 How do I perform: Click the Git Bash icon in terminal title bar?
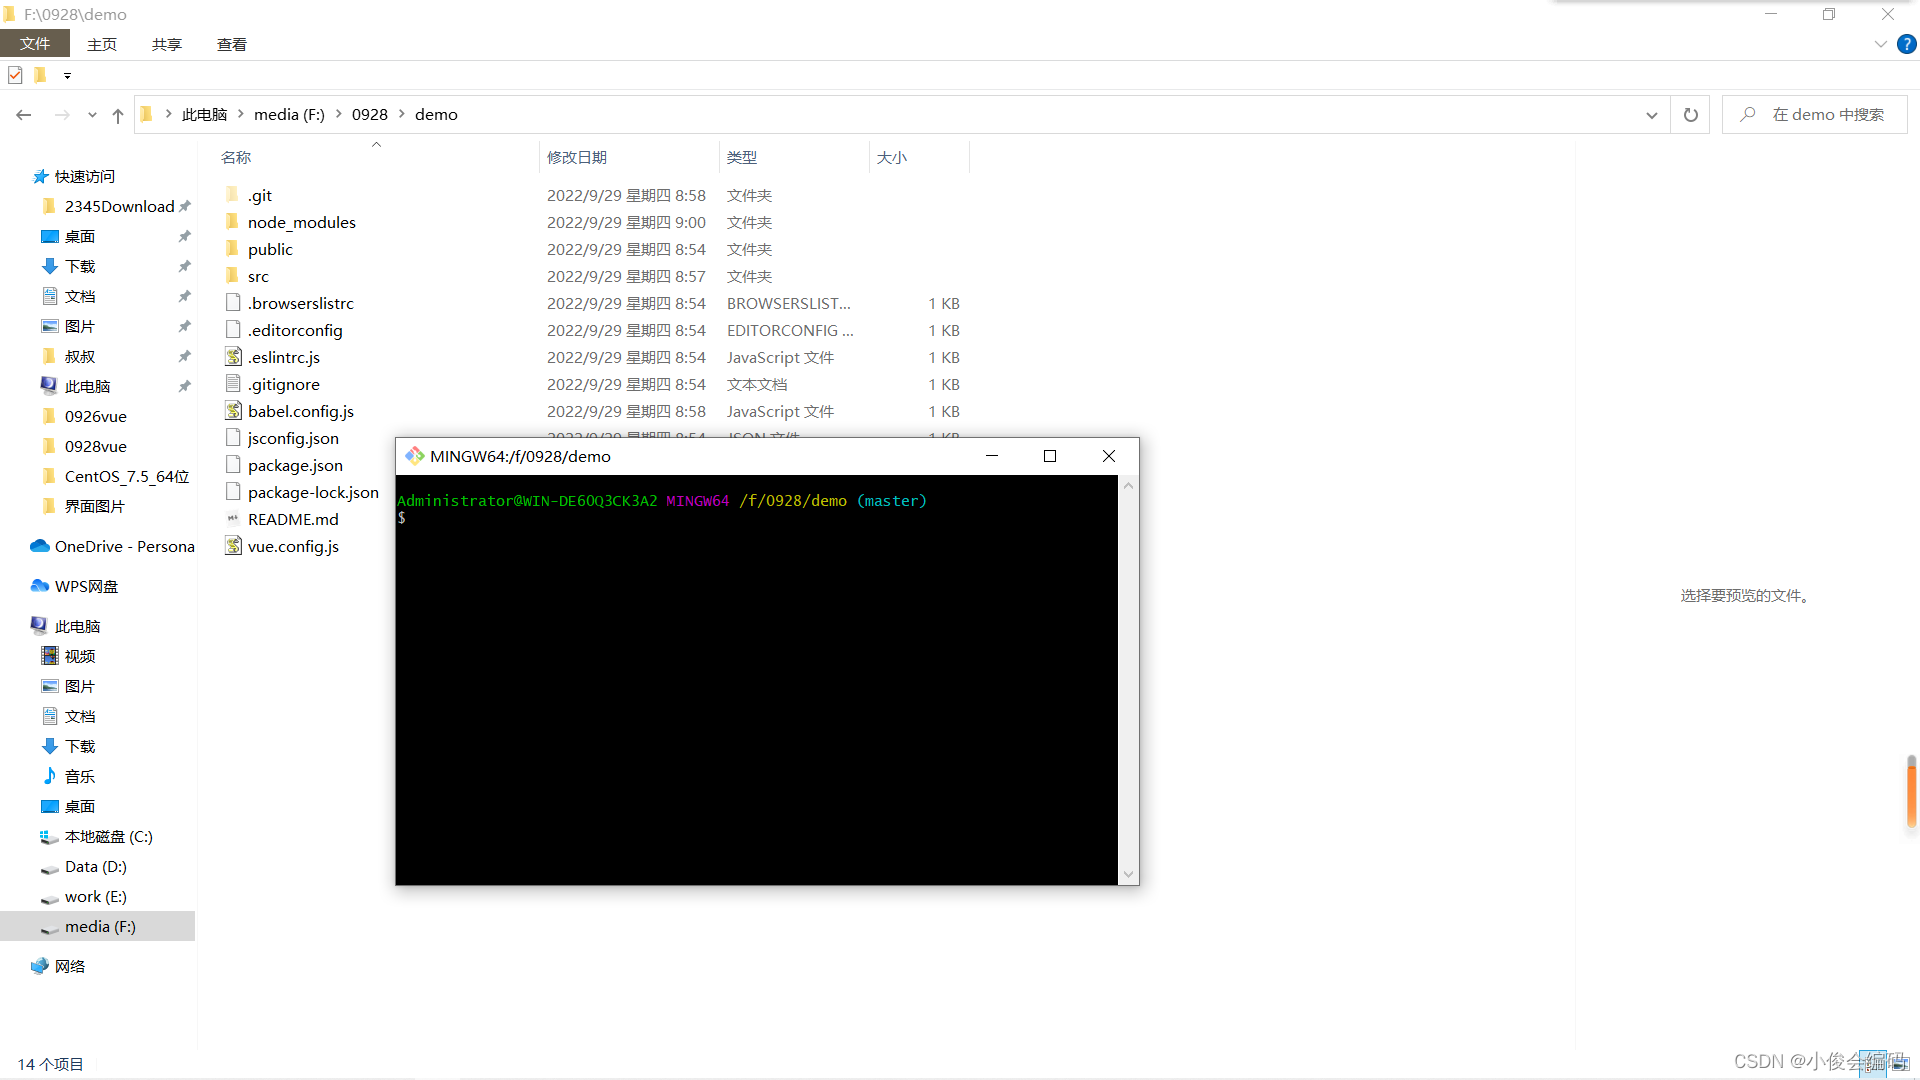tap(414, 456)
